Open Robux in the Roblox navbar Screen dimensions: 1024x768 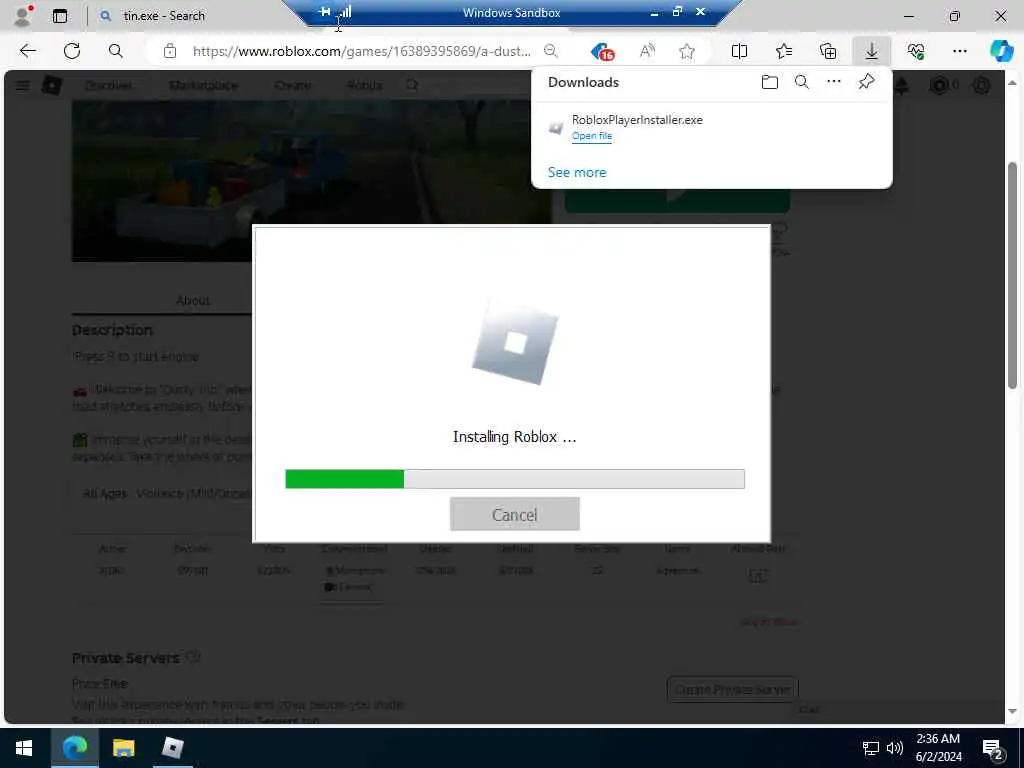coord(364,86)
